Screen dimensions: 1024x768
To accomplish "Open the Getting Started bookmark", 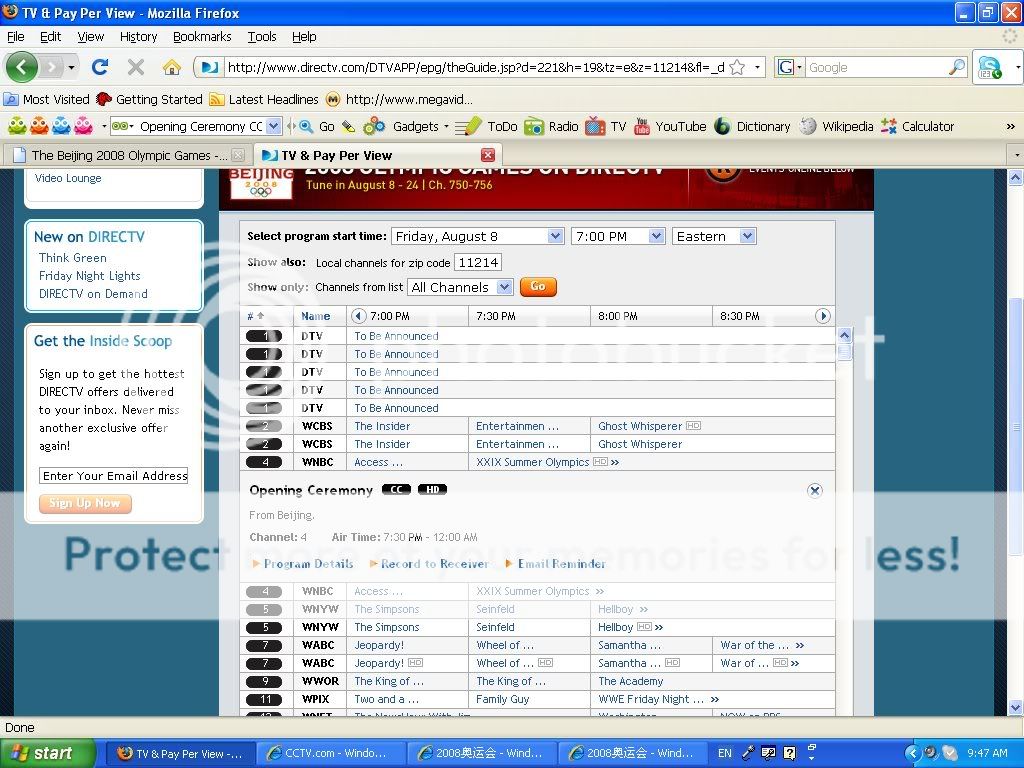I will pyautogui.click(x=150, y=99).
